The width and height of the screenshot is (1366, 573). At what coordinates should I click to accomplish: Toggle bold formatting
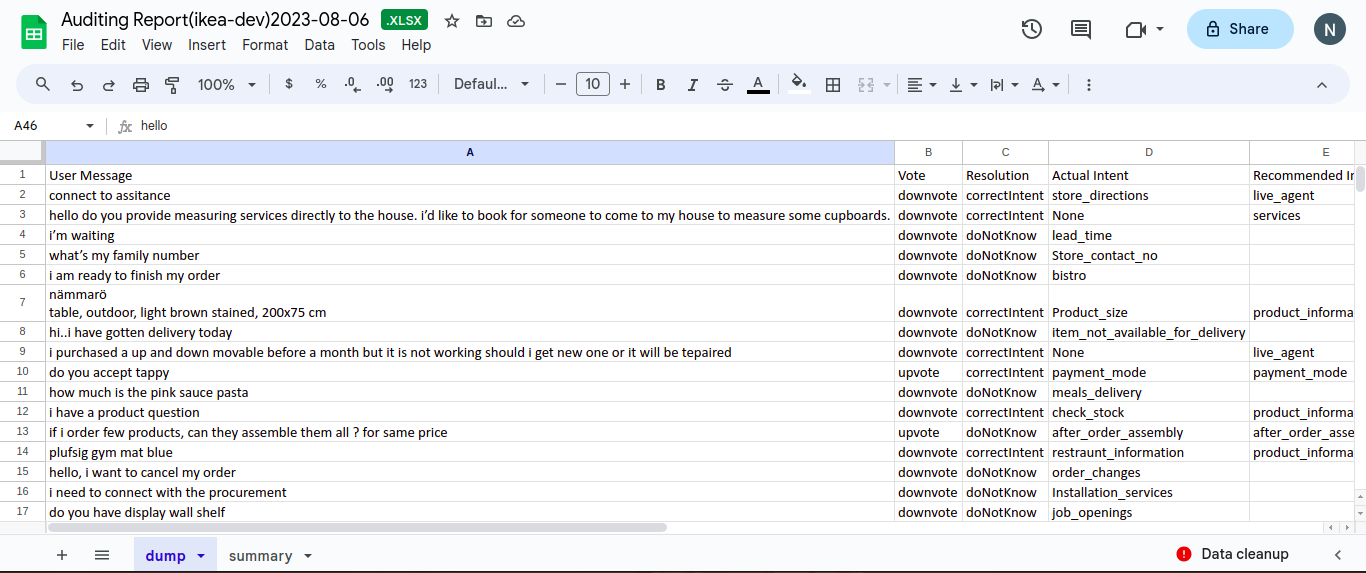click(x=660, y=85)
